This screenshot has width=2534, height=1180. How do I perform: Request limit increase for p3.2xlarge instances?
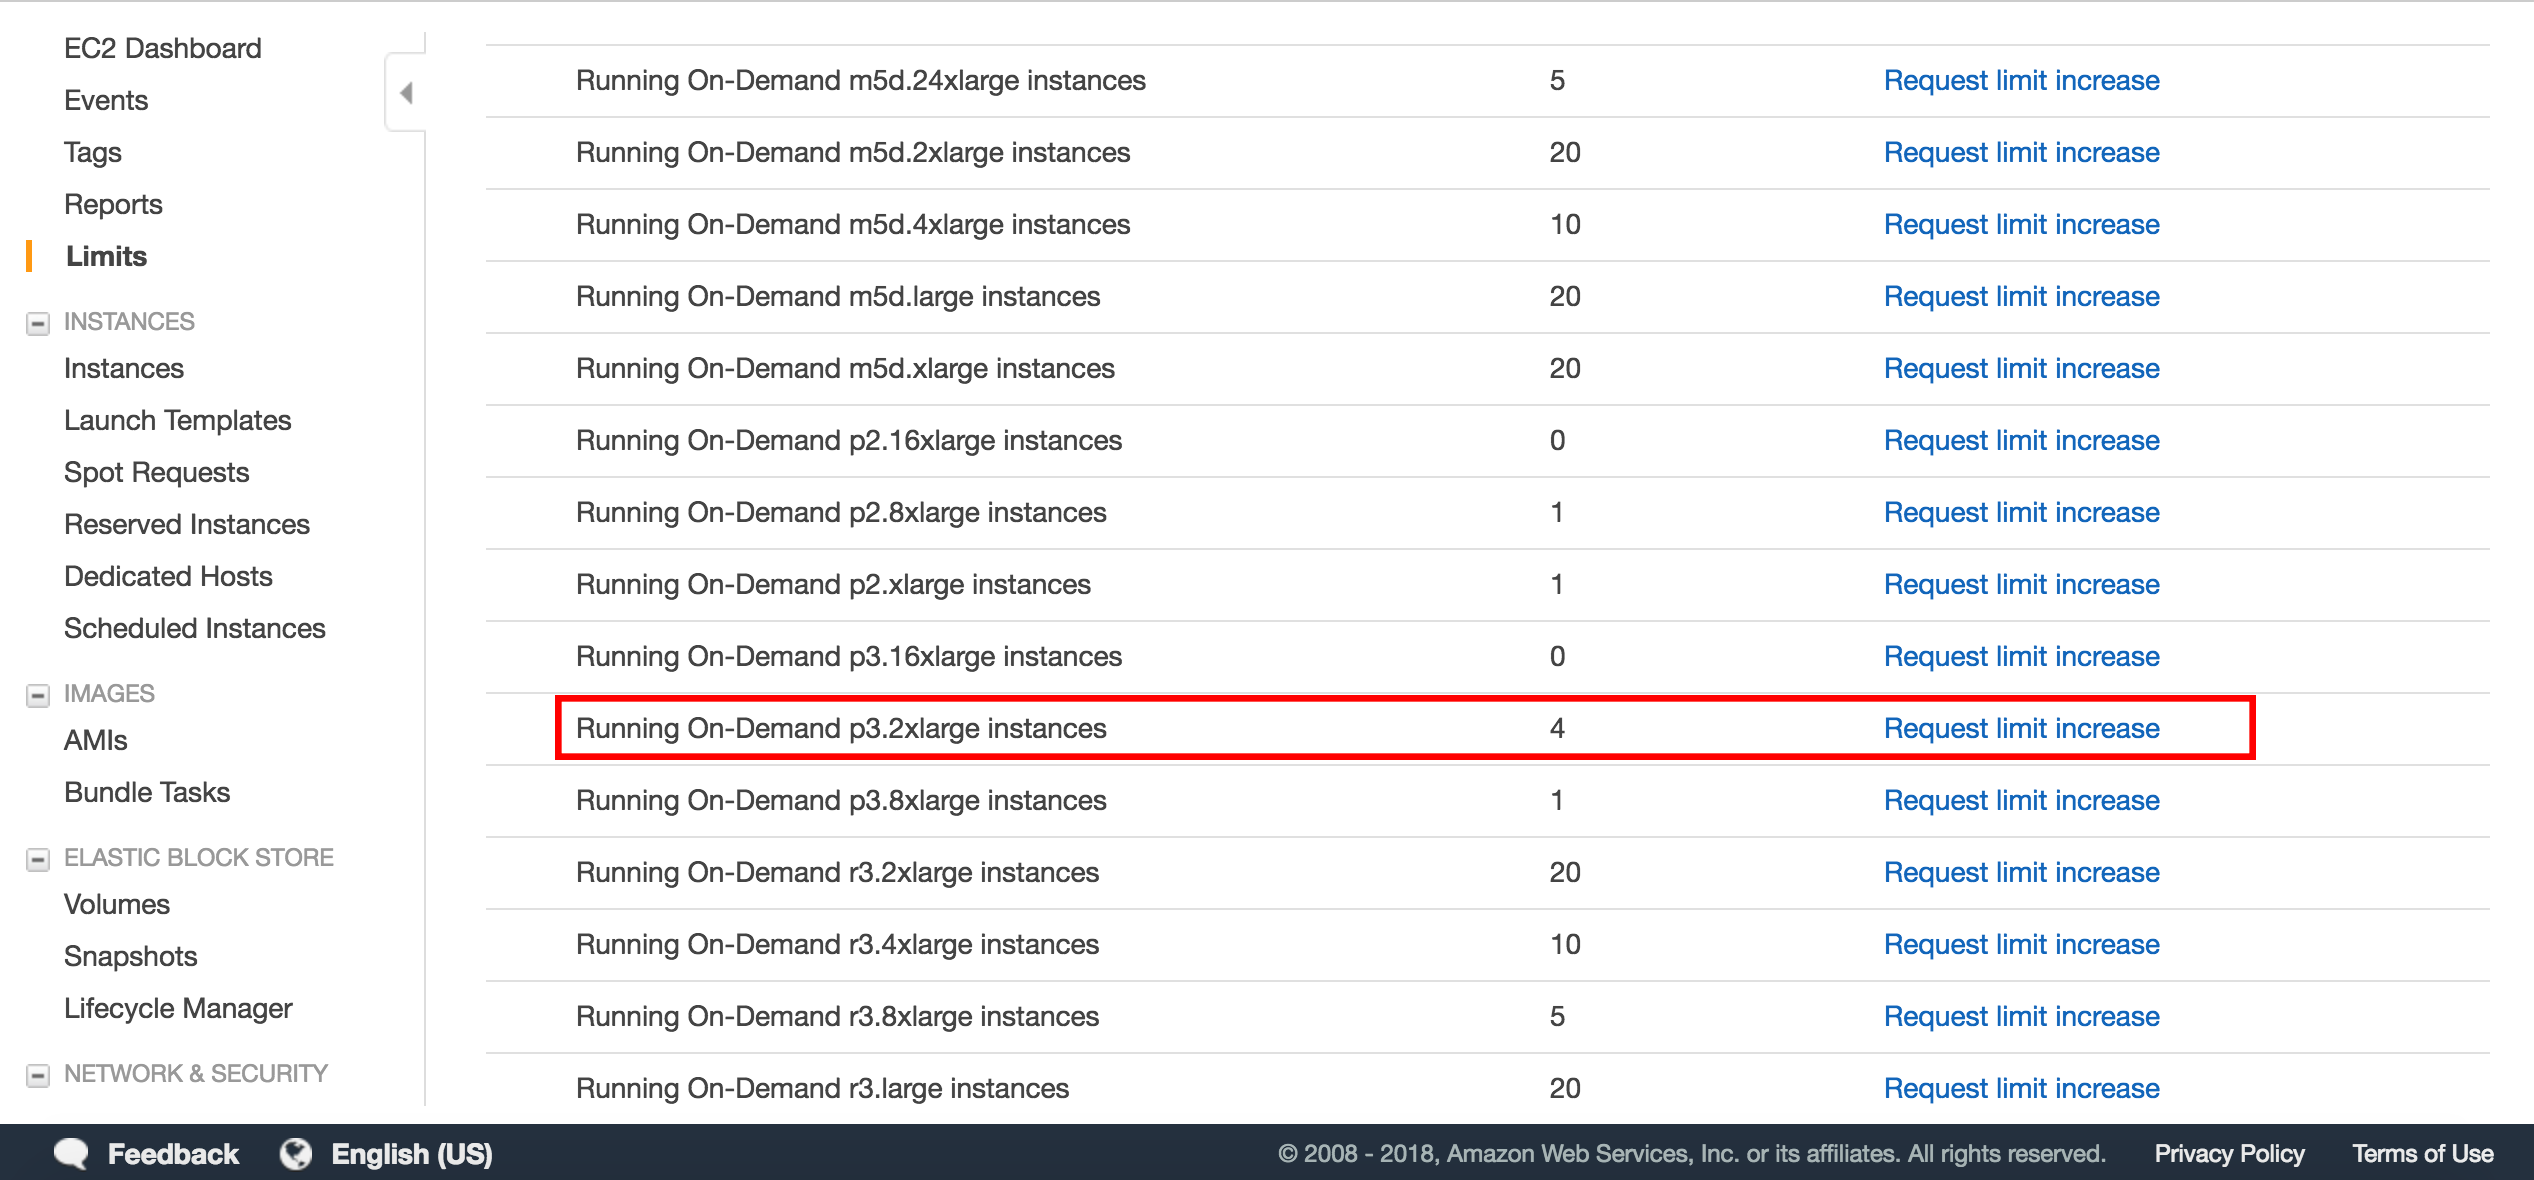[2020, 728]
